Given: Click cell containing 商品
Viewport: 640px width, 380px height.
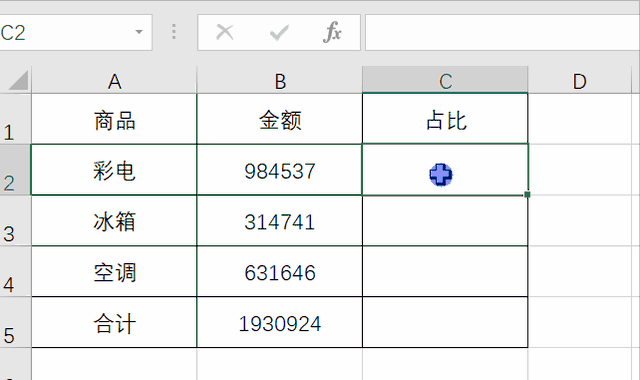Looking at the screenshot, I should [114, 119].
